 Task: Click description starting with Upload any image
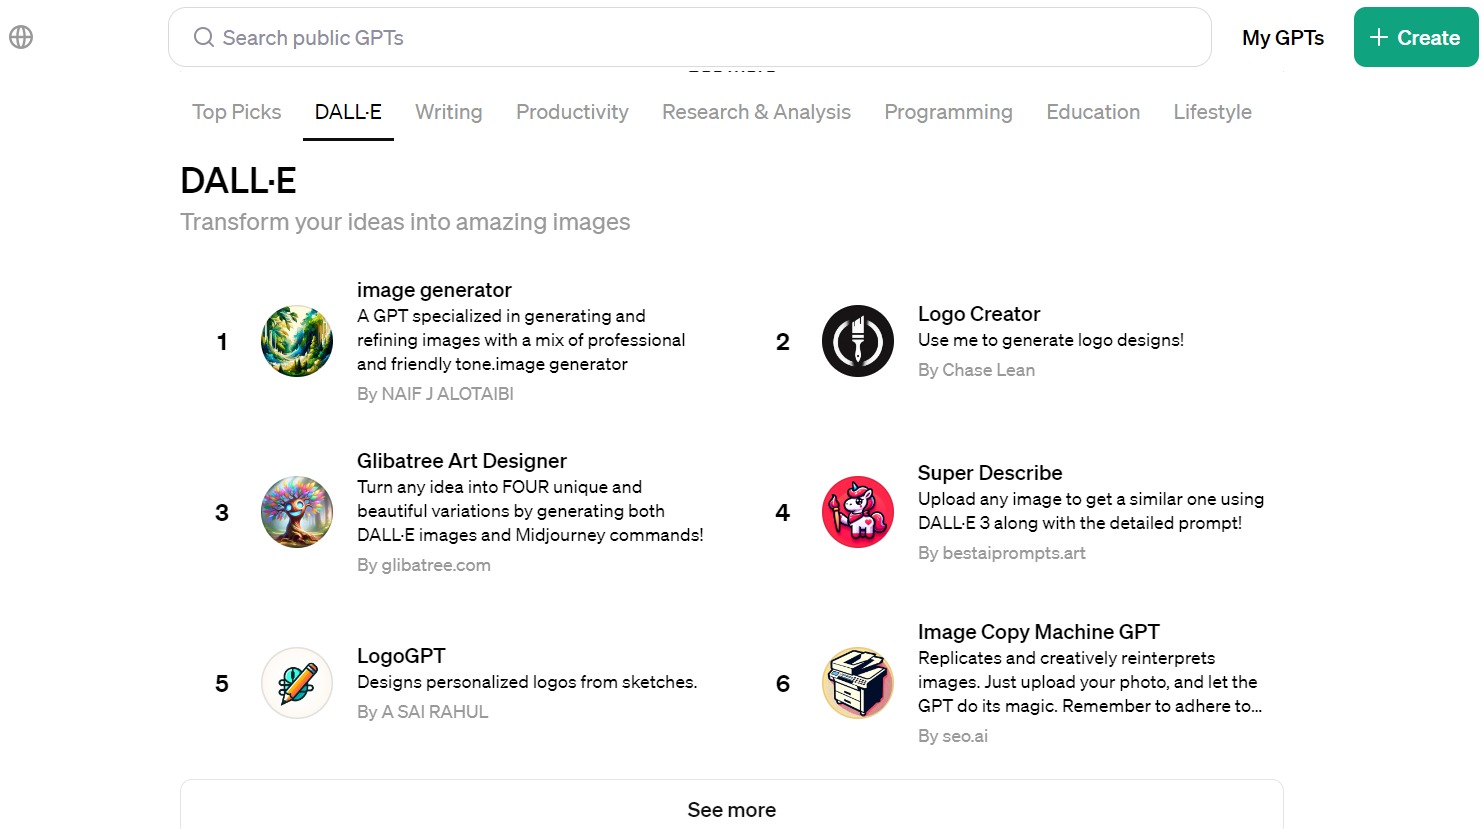[1091, 511]
